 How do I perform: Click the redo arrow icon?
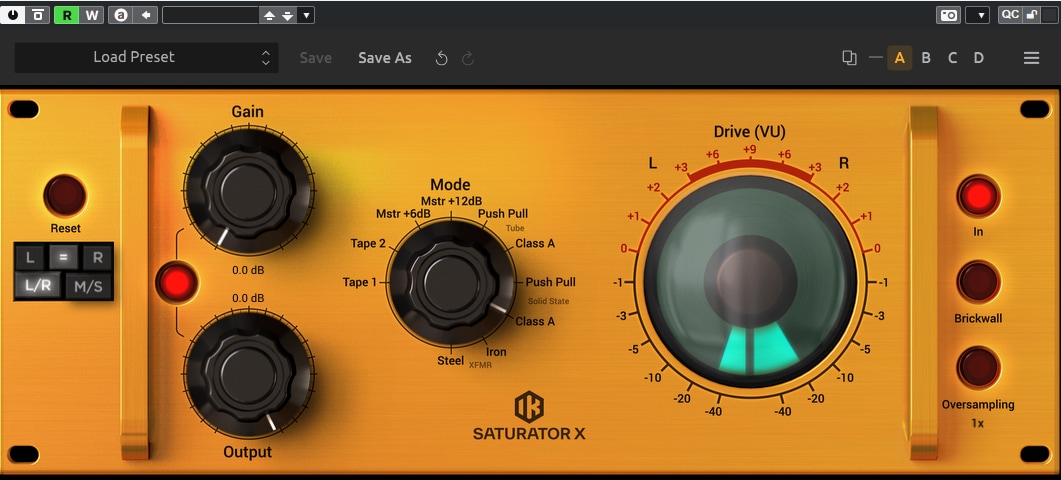click(468, 58)
